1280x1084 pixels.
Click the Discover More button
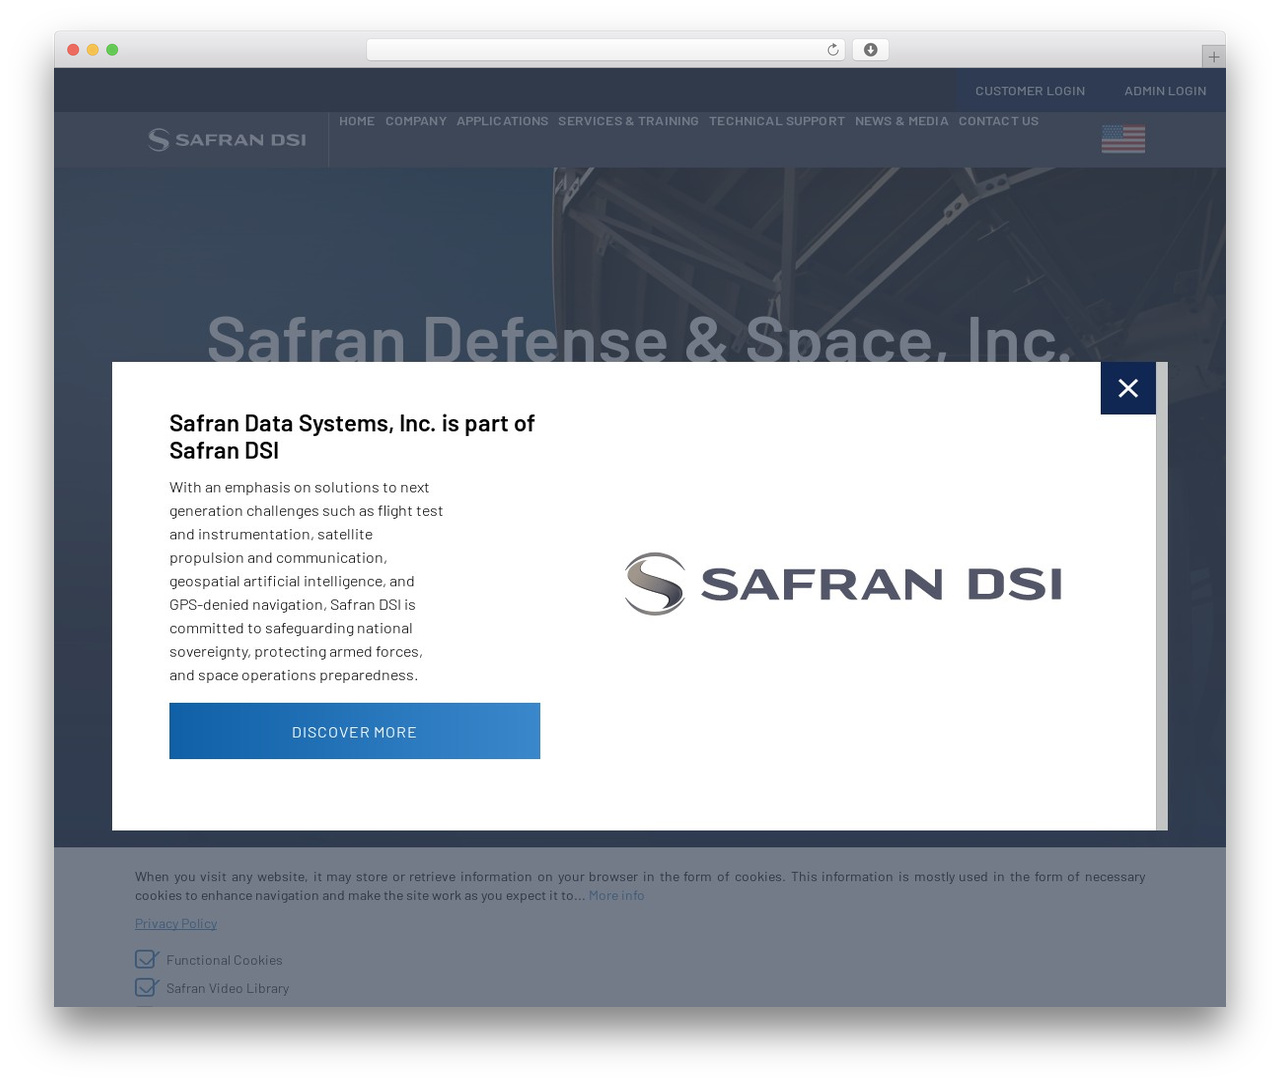[x=354, y=731]
